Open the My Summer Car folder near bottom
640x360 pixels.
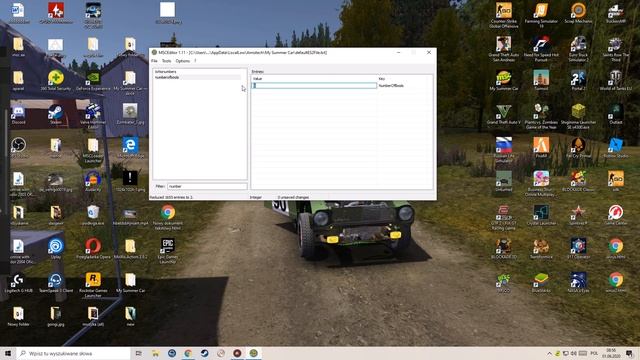click(x=130, y=282)
